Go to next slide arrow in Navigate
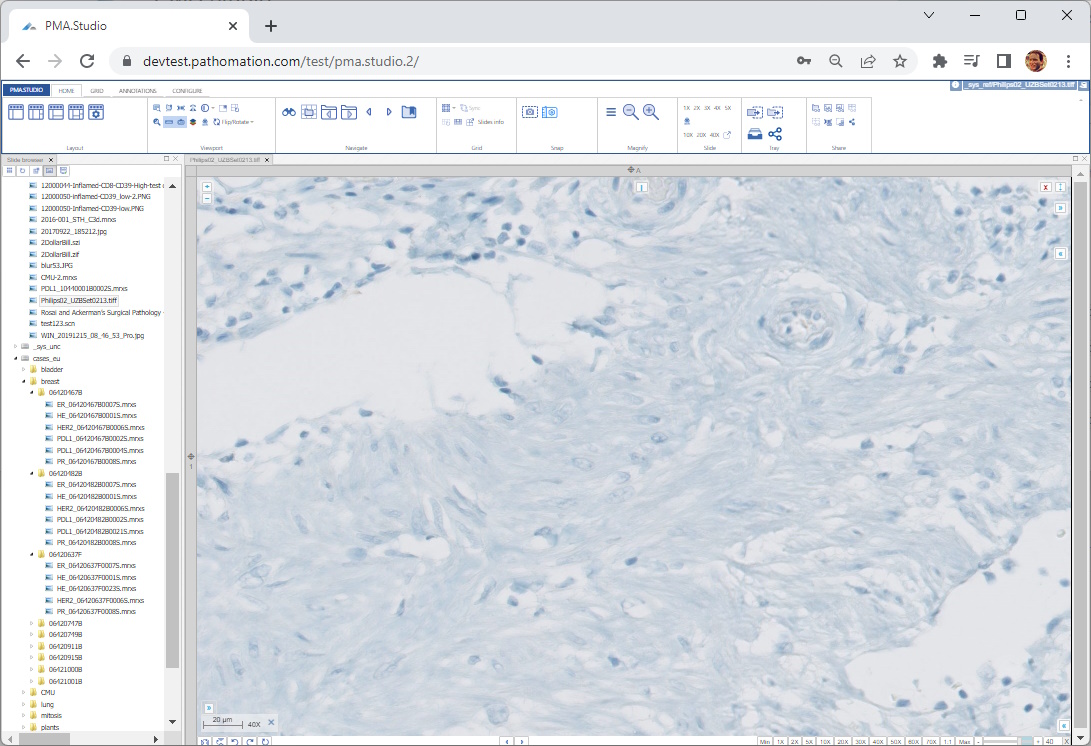 click(x=389, y=112)
